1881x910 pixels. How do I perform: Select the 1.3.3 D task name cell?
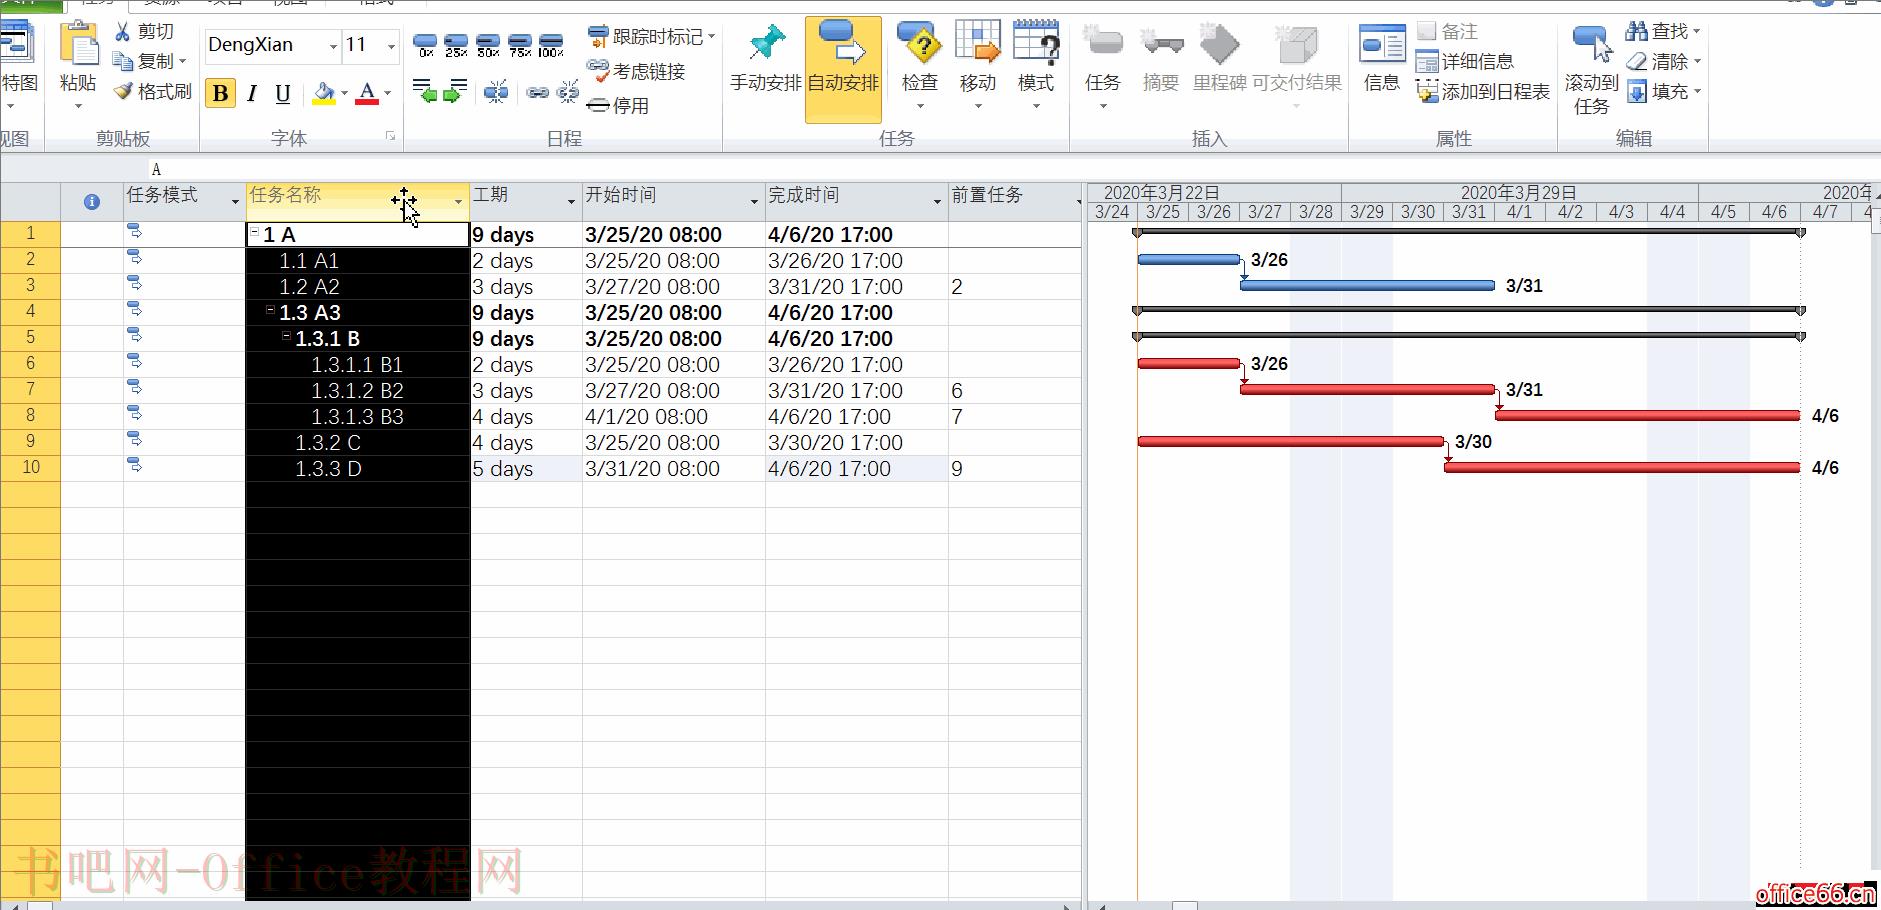coord(358,468)
